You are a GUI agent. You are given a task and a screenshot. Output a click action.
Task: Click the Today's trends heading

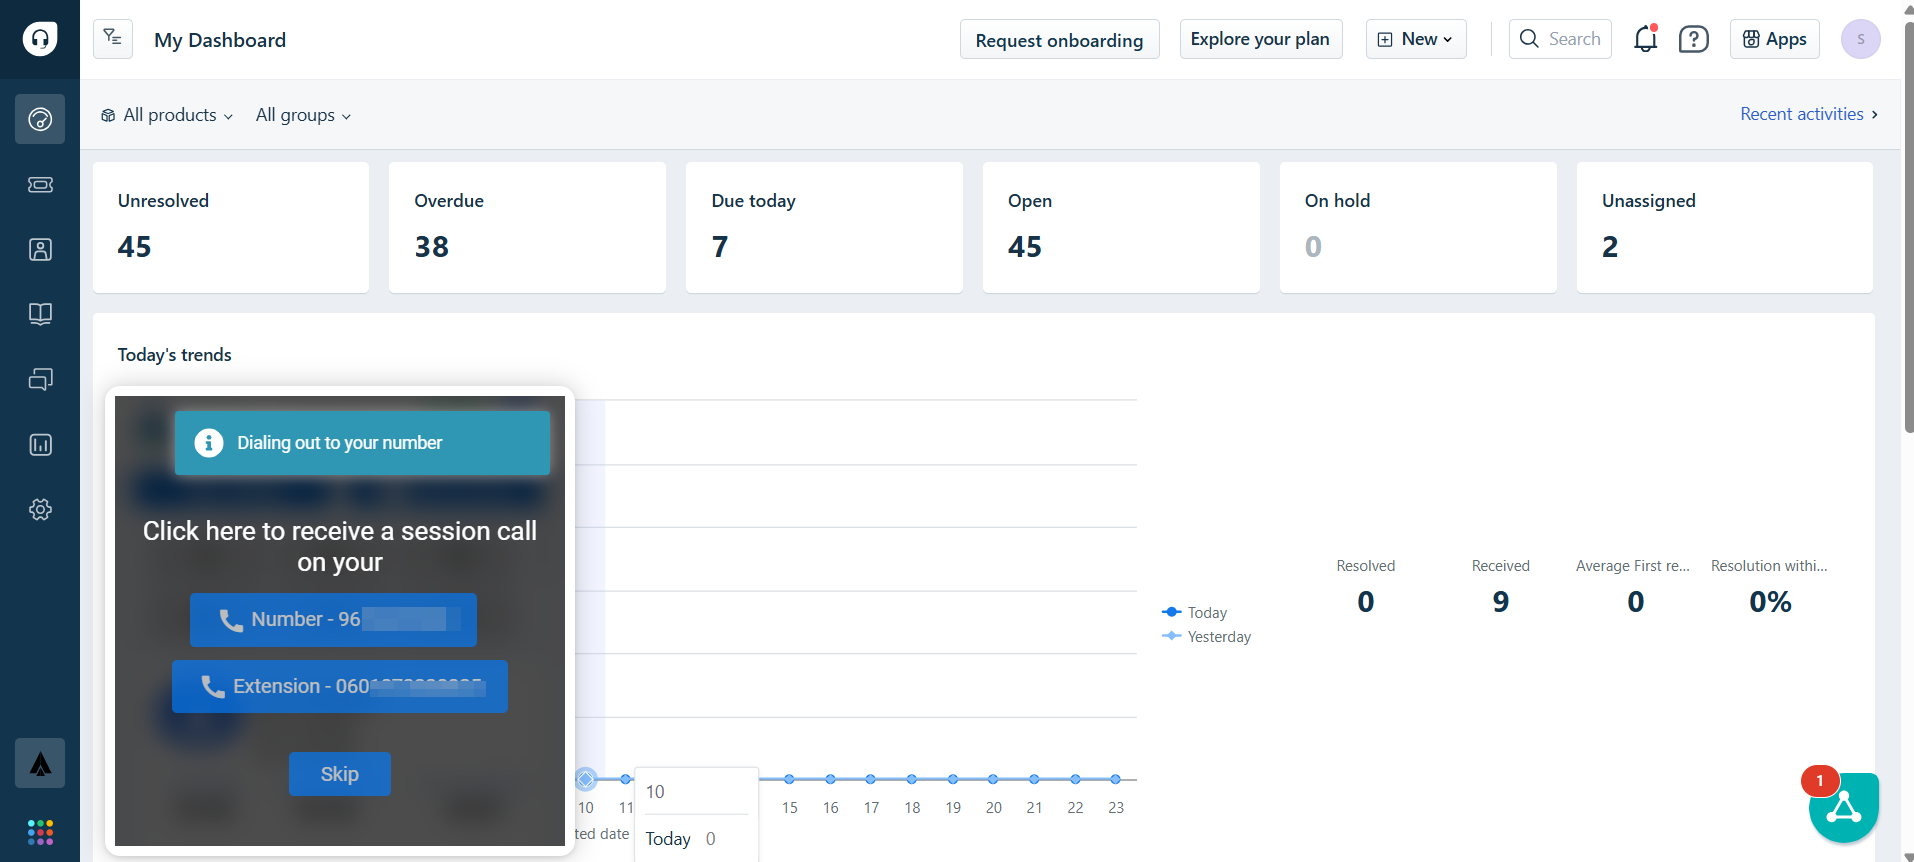click(x=174, y=355)
